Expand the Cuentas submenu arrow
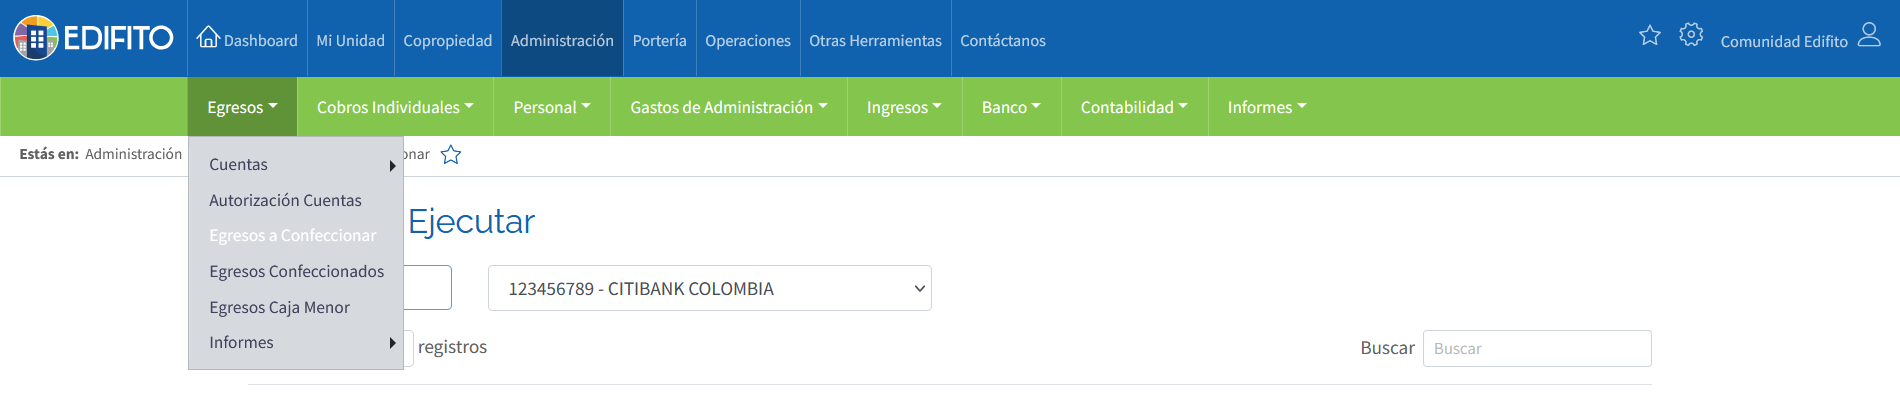Image resolution: width=1900 pixels, height=399 pixels. pyautogui.click(x=392, y=166)
